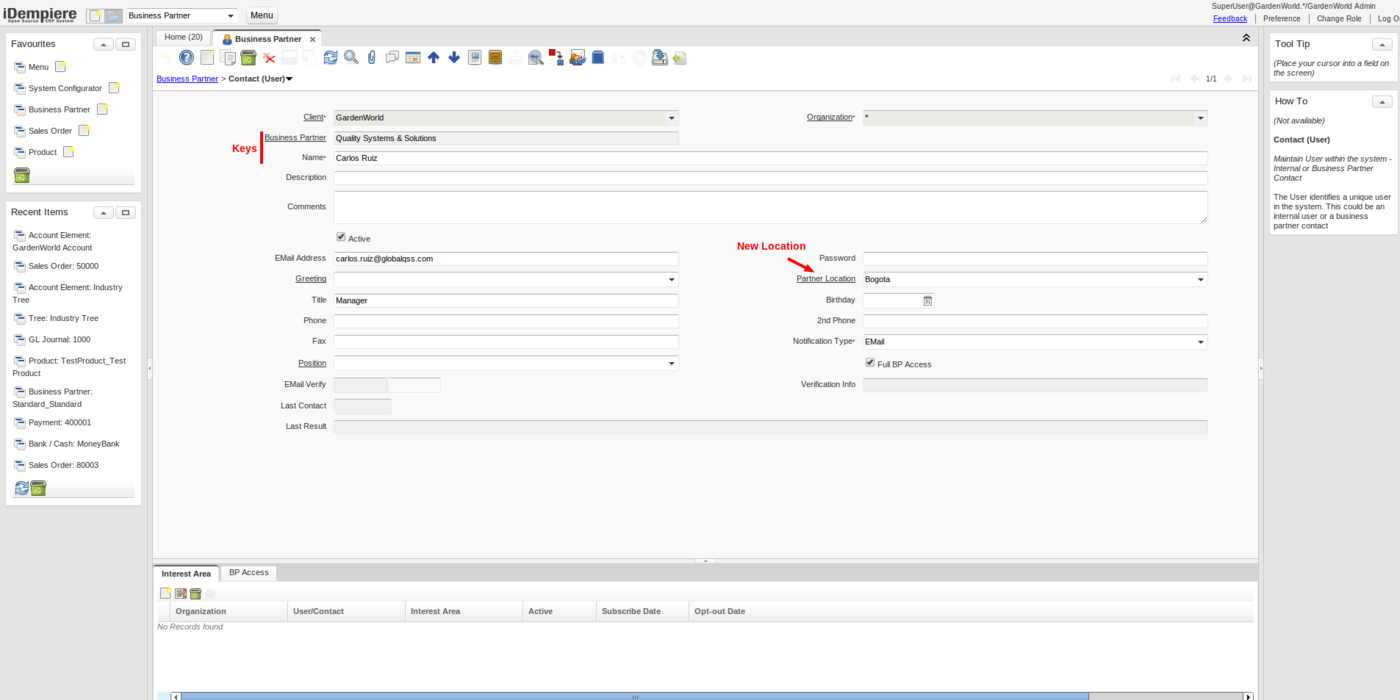Click the Refresh toolbar icon
This screenshot has height=700, width=1400.
click(x=331, y=58)
